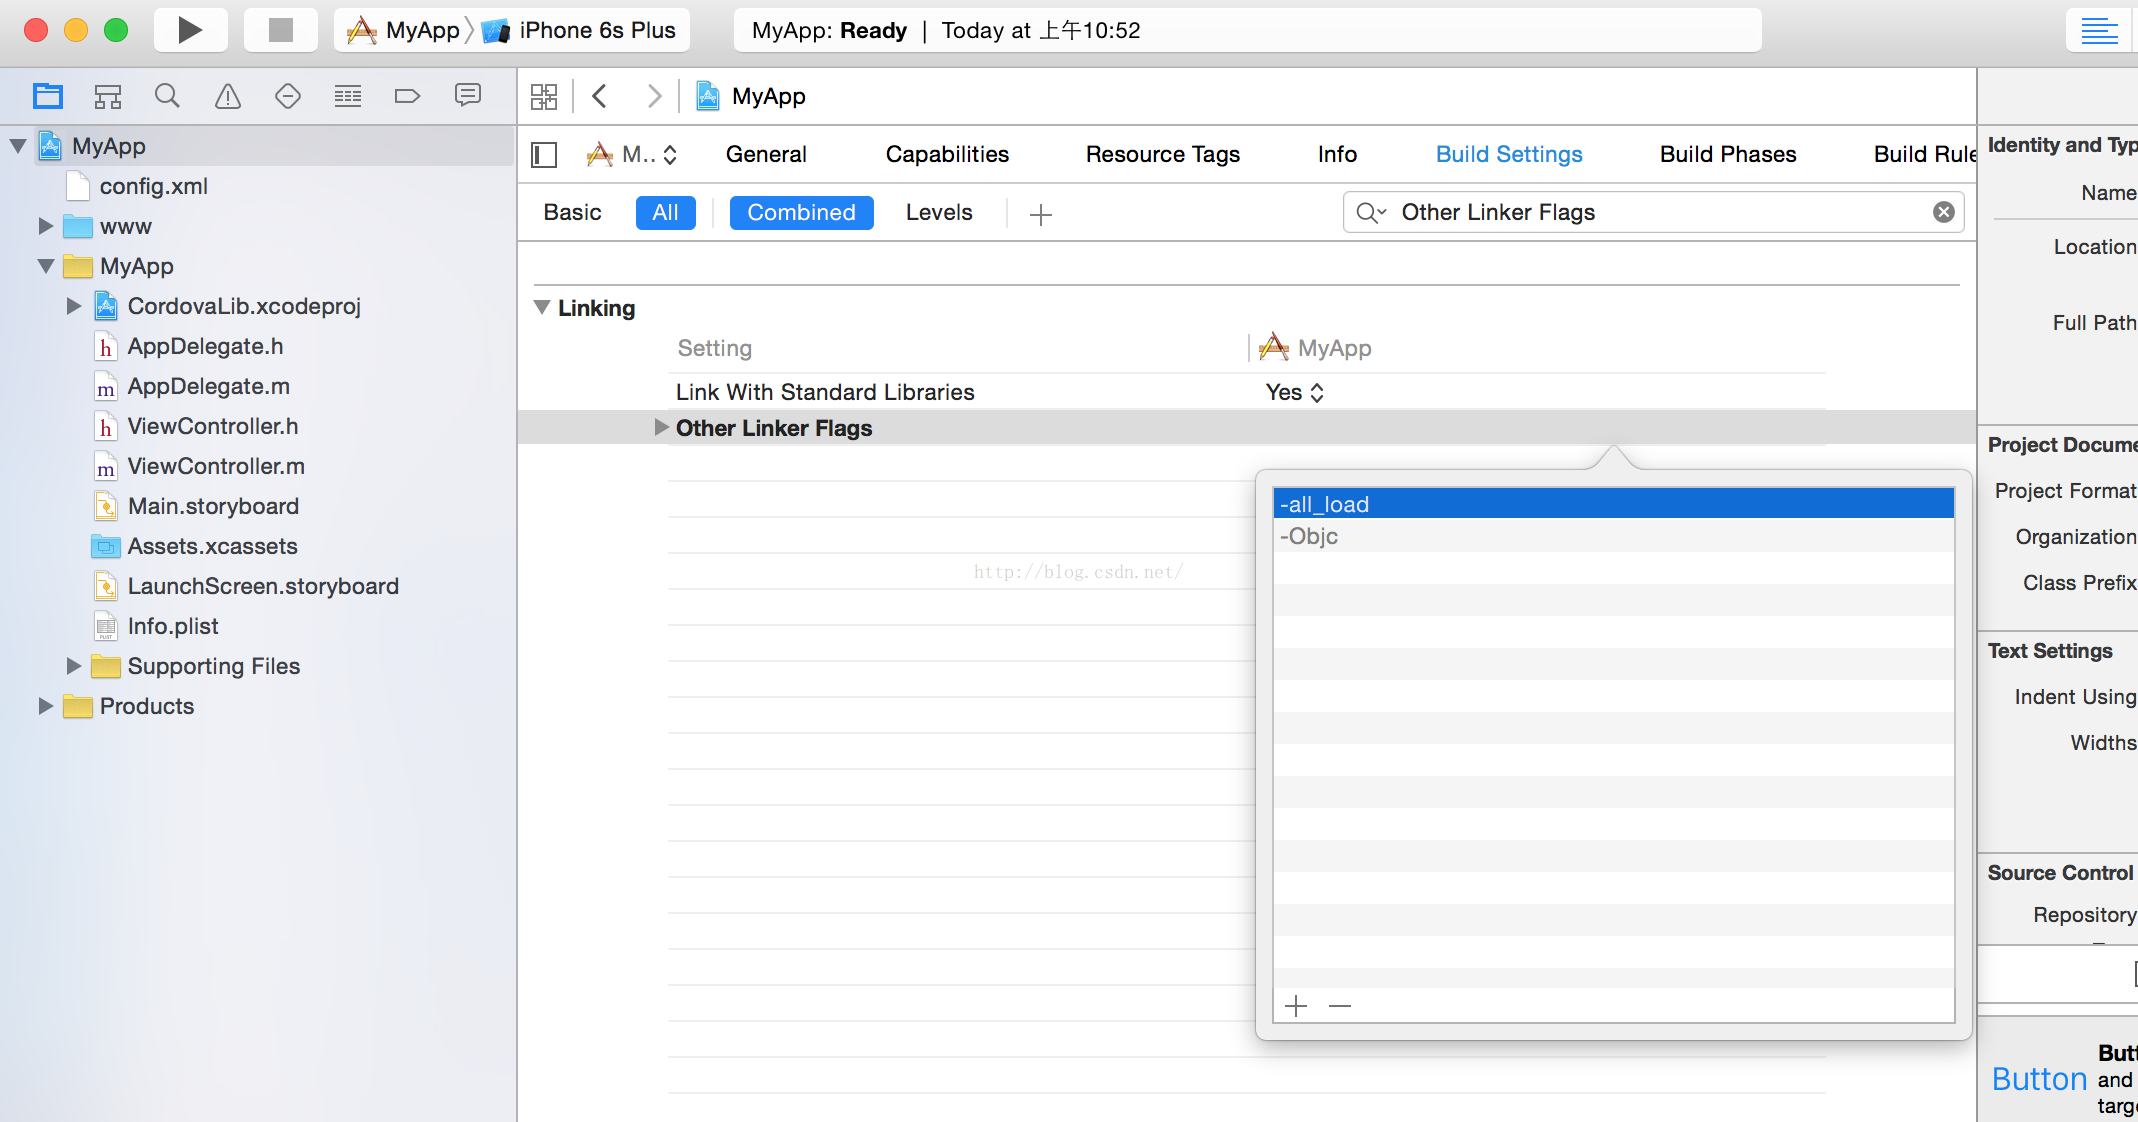The width and height of the screenshot is (2138, 1122).
Task: Open Info.plist
Action: (172, 626)
